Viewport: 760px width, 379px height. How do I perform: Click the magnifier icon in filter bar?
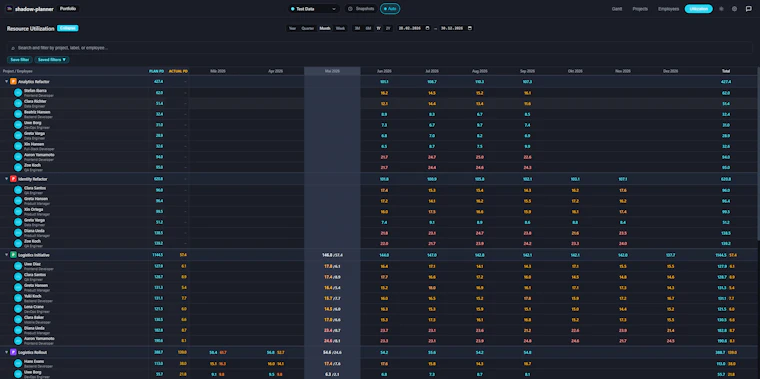pyautogui.click(x=13, y=48)
